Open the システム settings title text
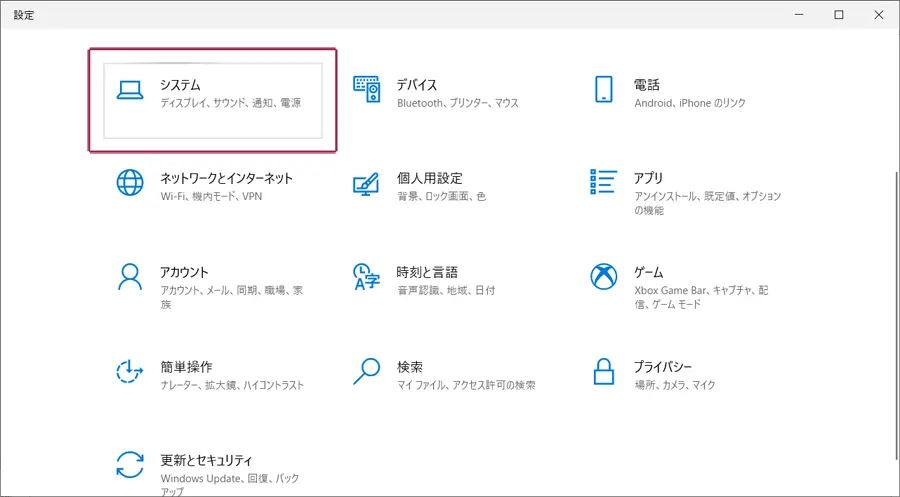The image size is (900, 497). coord(180,85)
